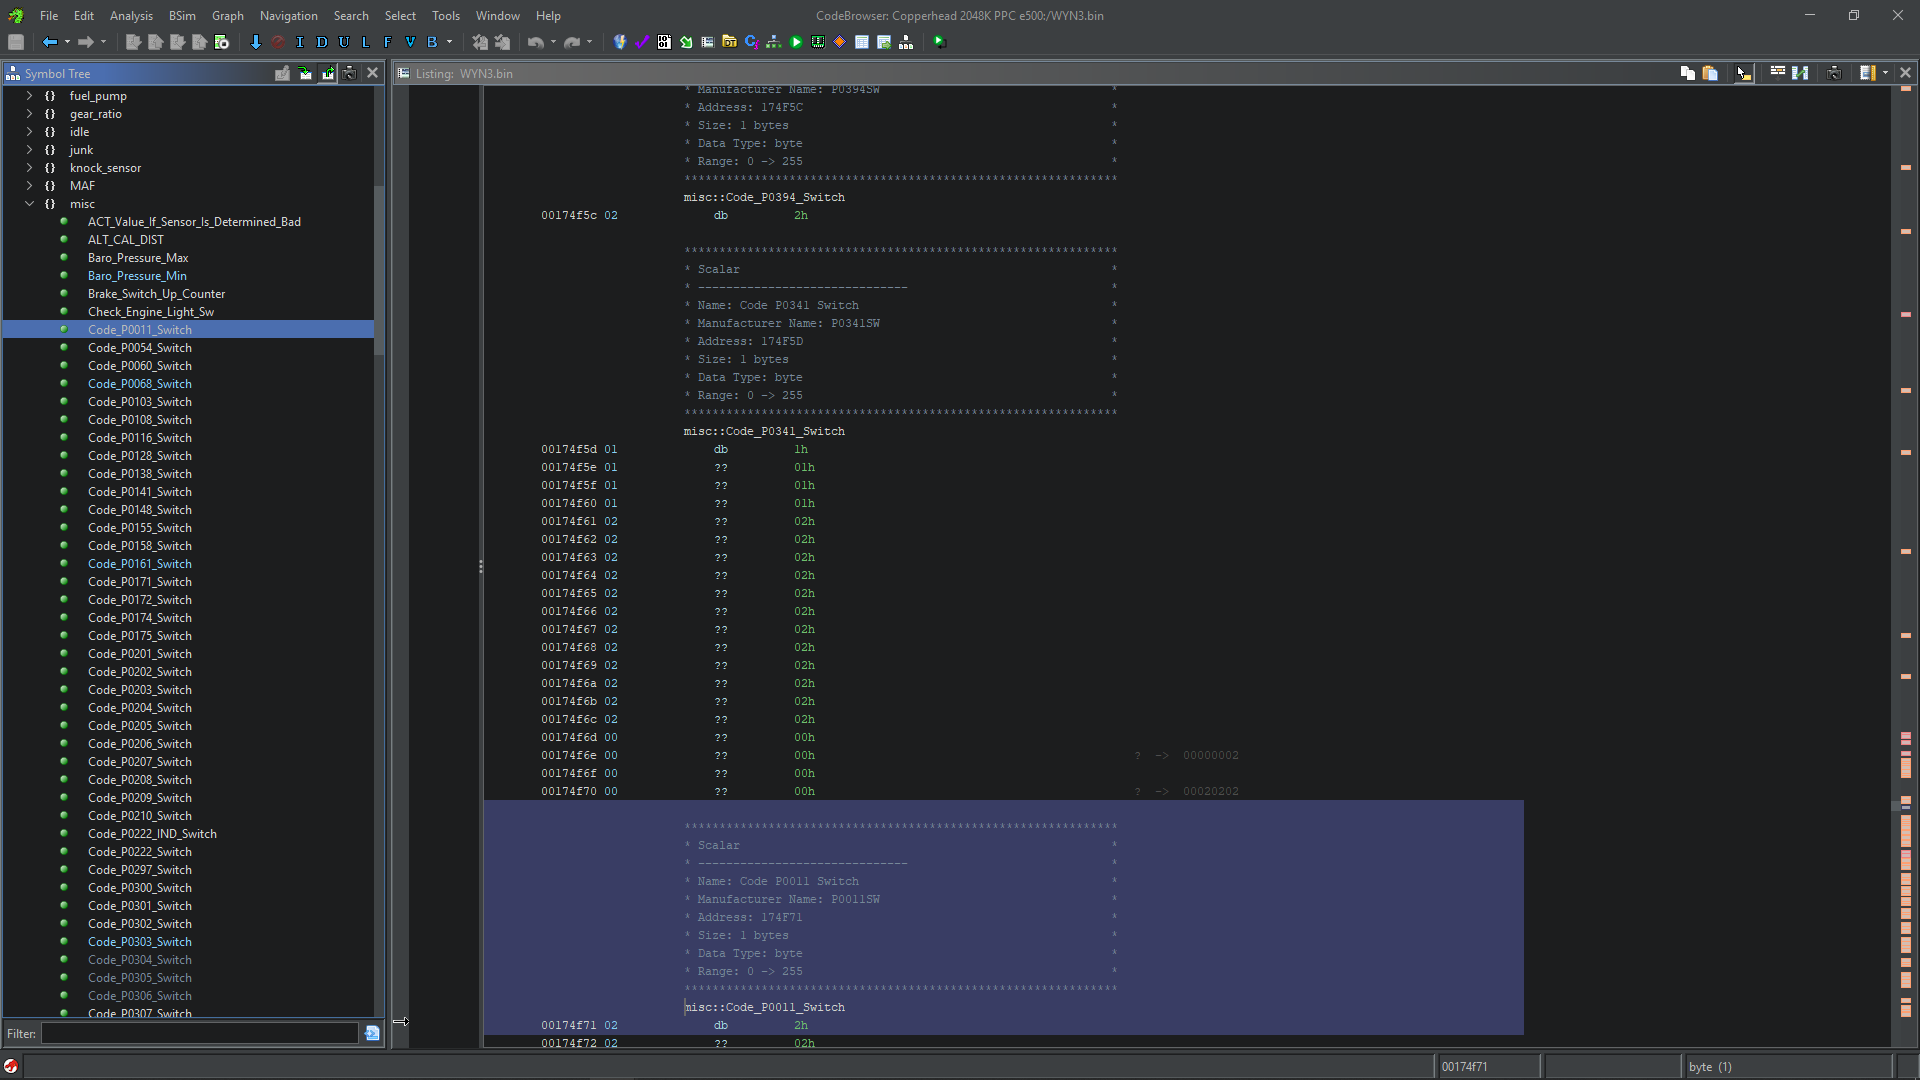
Task: Toggle mouse hover mode in Listing
Action: click(x=1744, y=73)
